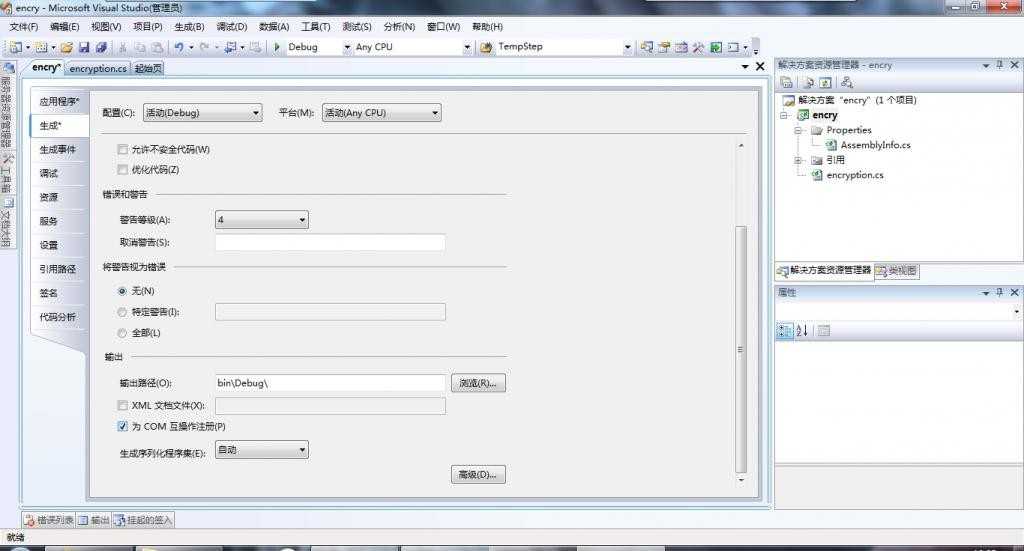Click the New Project toolbar icon
The height and width of the screenshot is (551, 1024).
16,47
